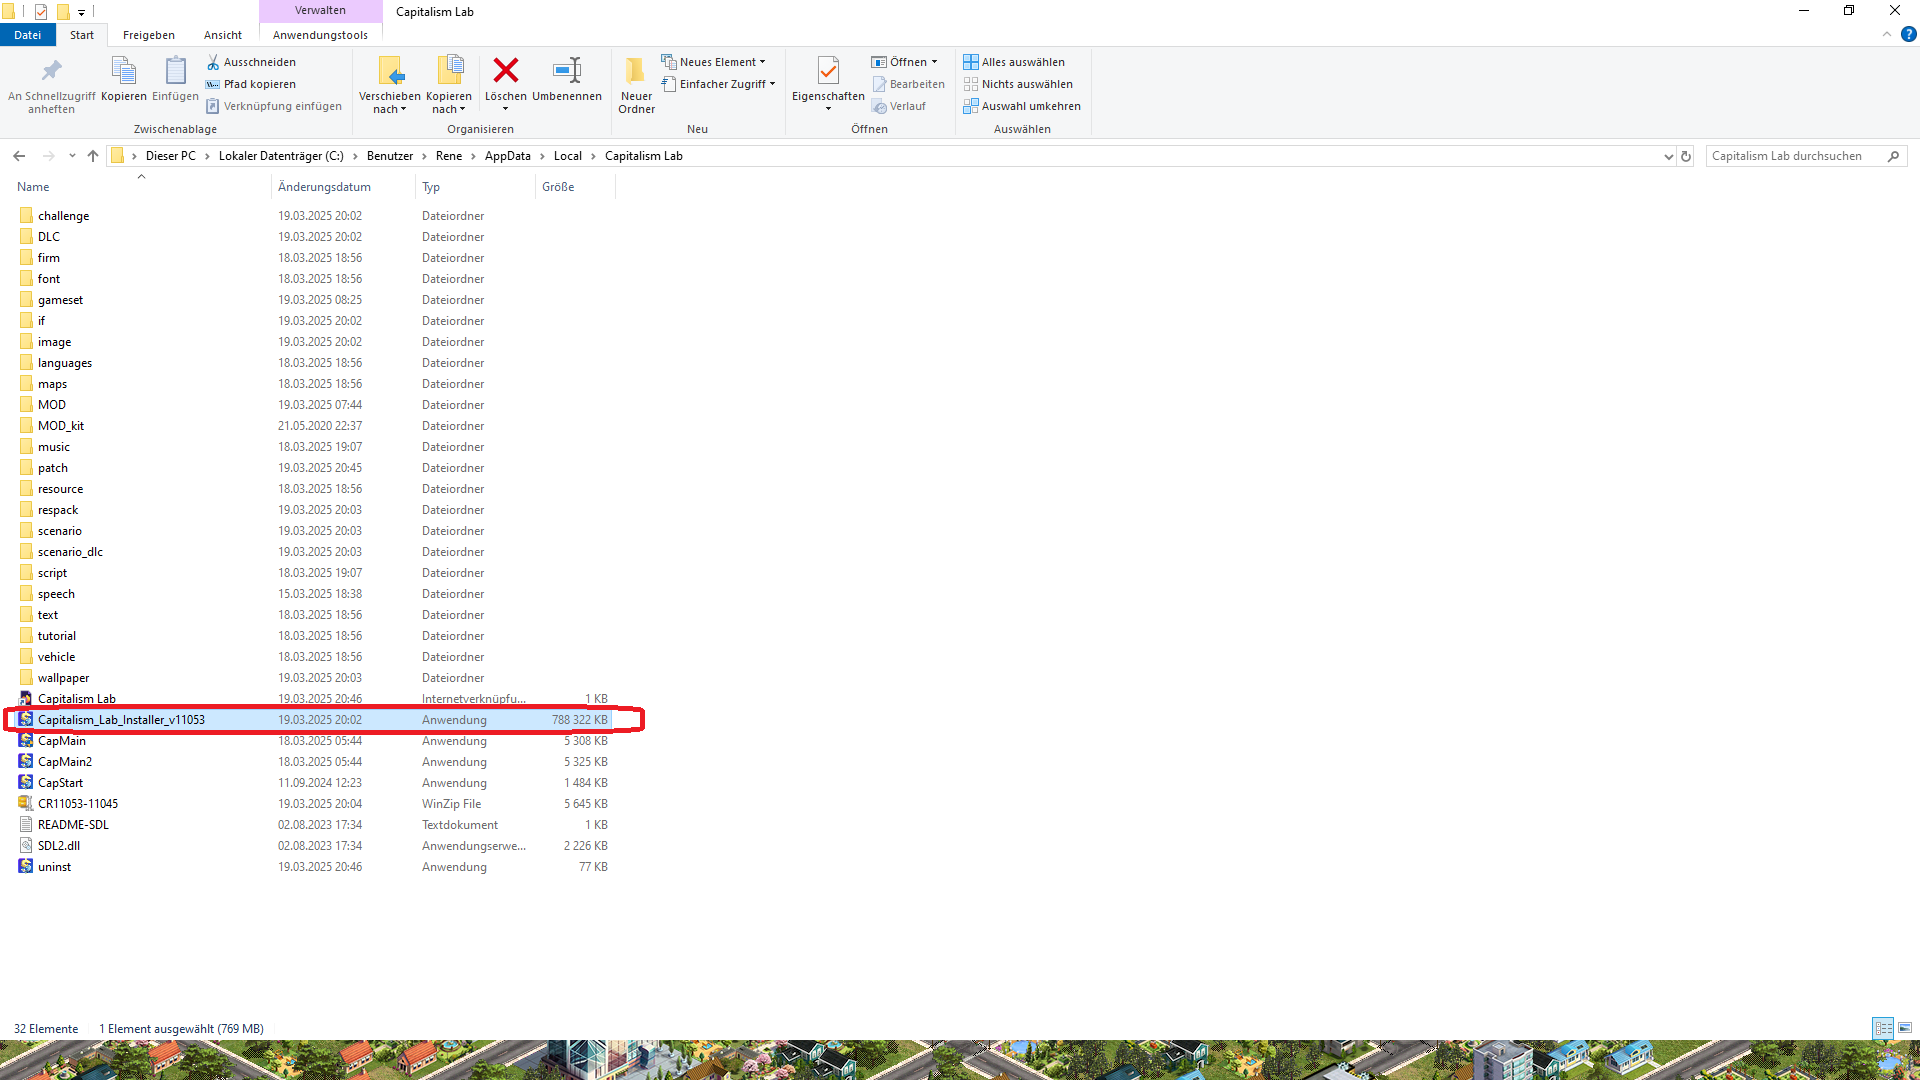Screen dimensions: 1920x1080
Task: Click Auswahl umkehren
Action: (x=1022, y=106)
